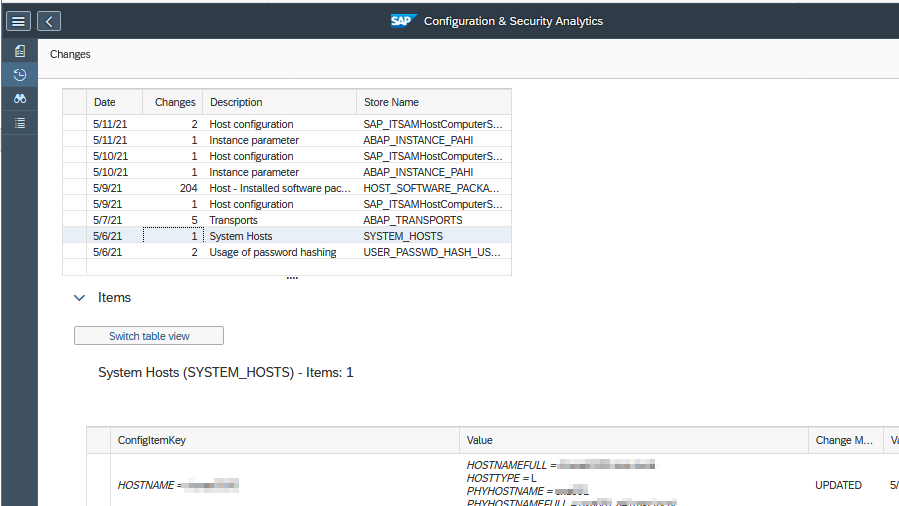Open the list view sidebar icon
Image resolution: width=899 pixels, height=506 pixels.
pyautogui.click(x=20, y=123)
